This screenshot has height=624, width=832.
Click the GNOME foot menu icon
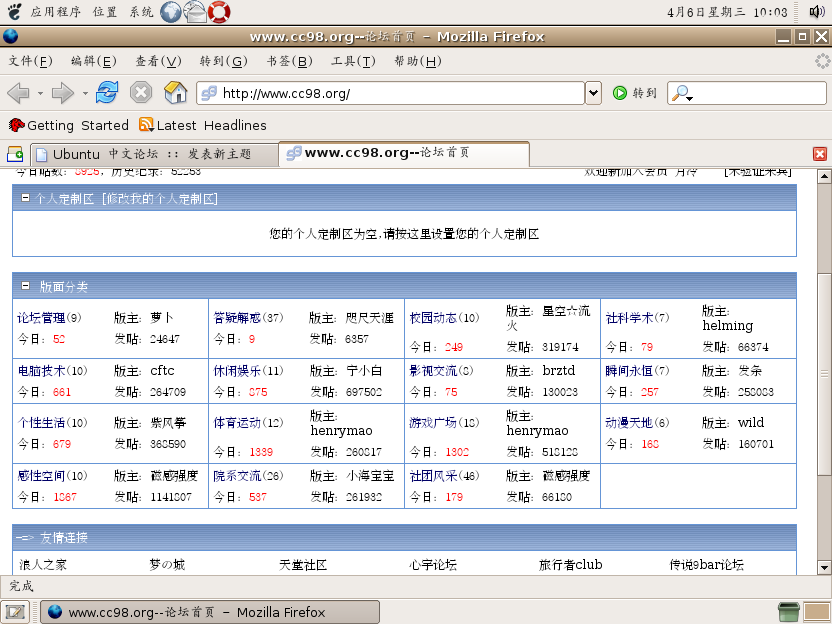point(14,11)
